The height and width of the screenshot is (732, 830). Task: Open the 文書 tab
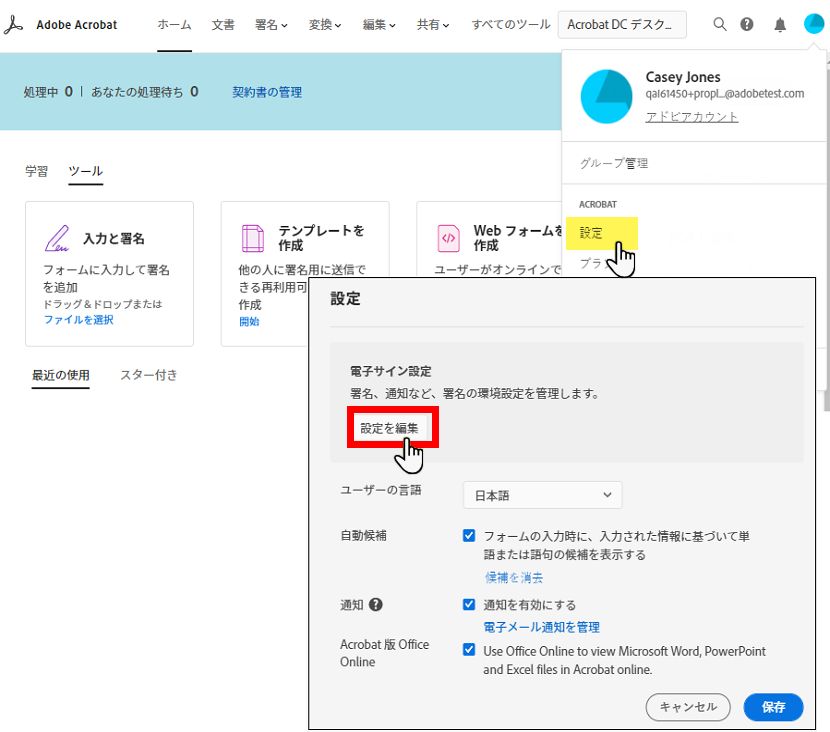[223, 25]
